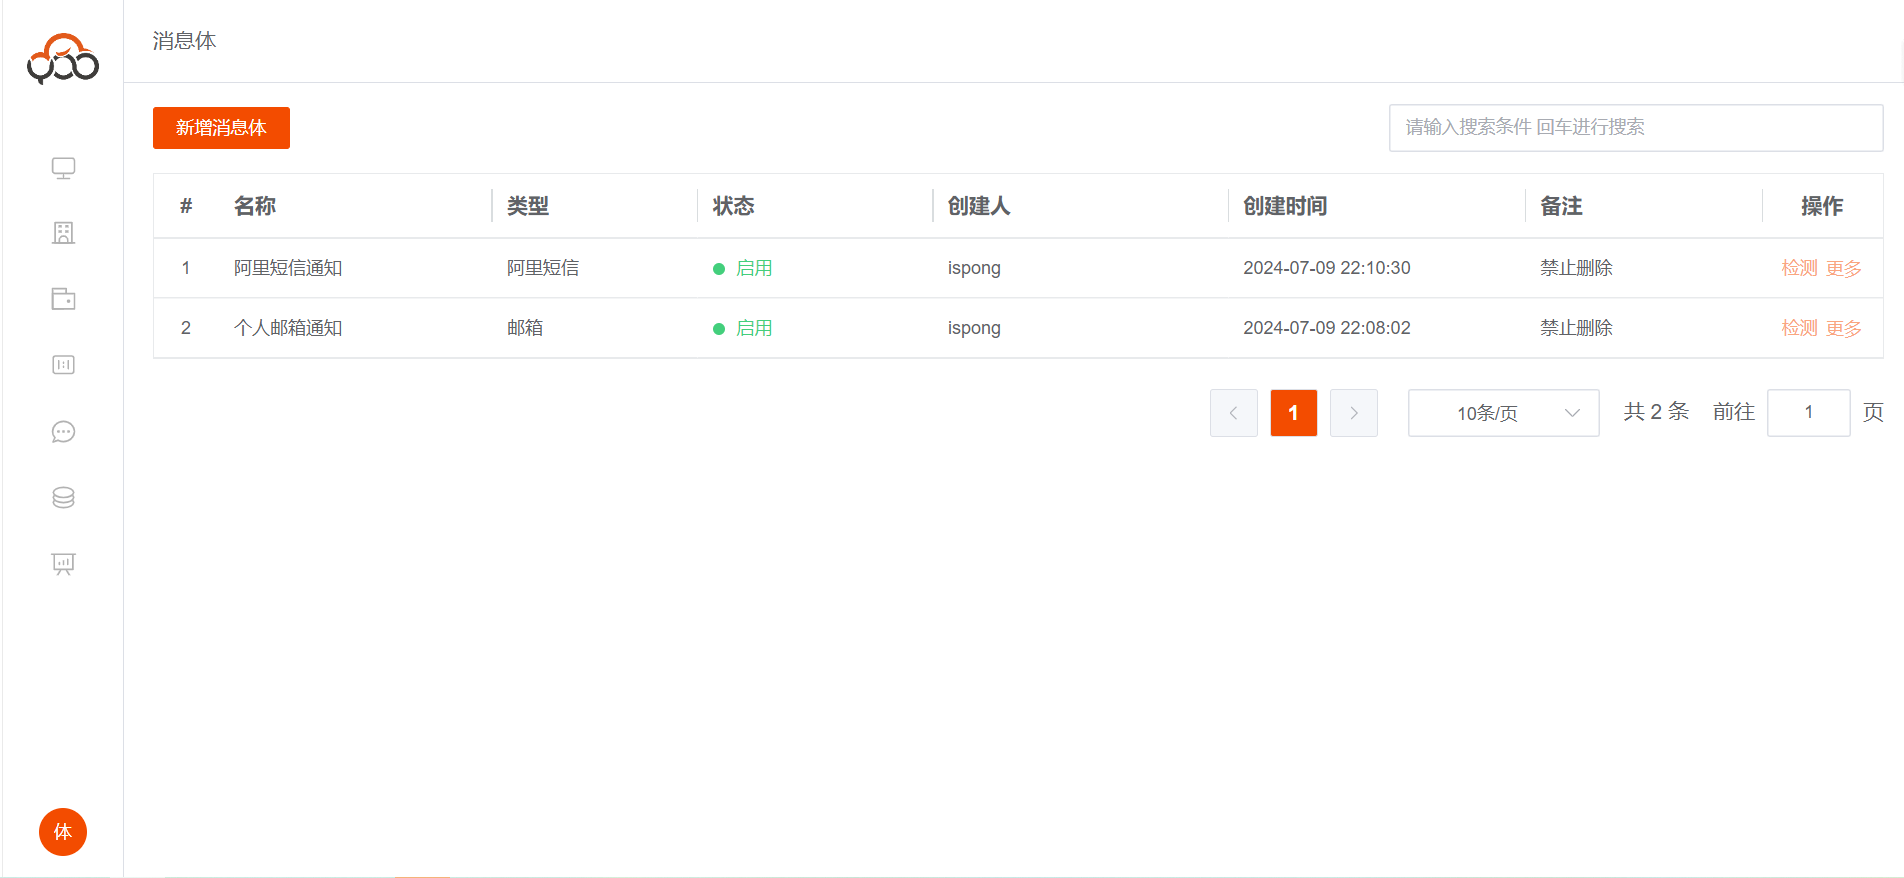1904x878 pixels.
Task: Open the ticket icon in the sidebar
Action: point(63,365)
